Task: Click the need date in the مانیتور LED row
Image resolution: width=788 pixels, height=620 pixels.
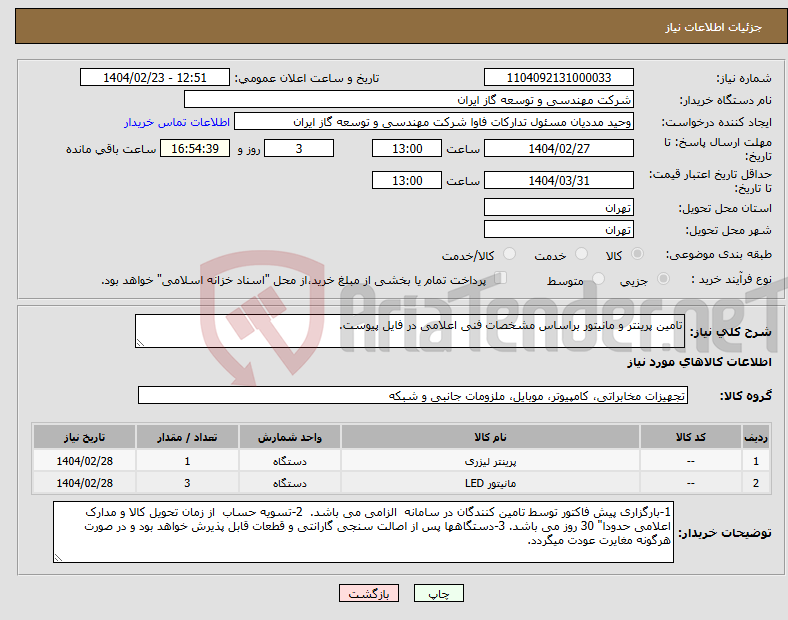Action: 84,483
